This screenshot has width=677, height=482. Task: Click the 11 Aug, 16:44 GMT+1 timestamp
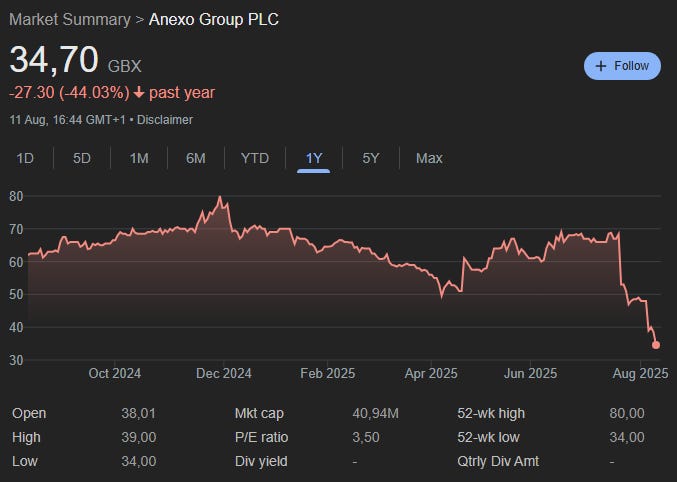67,120
